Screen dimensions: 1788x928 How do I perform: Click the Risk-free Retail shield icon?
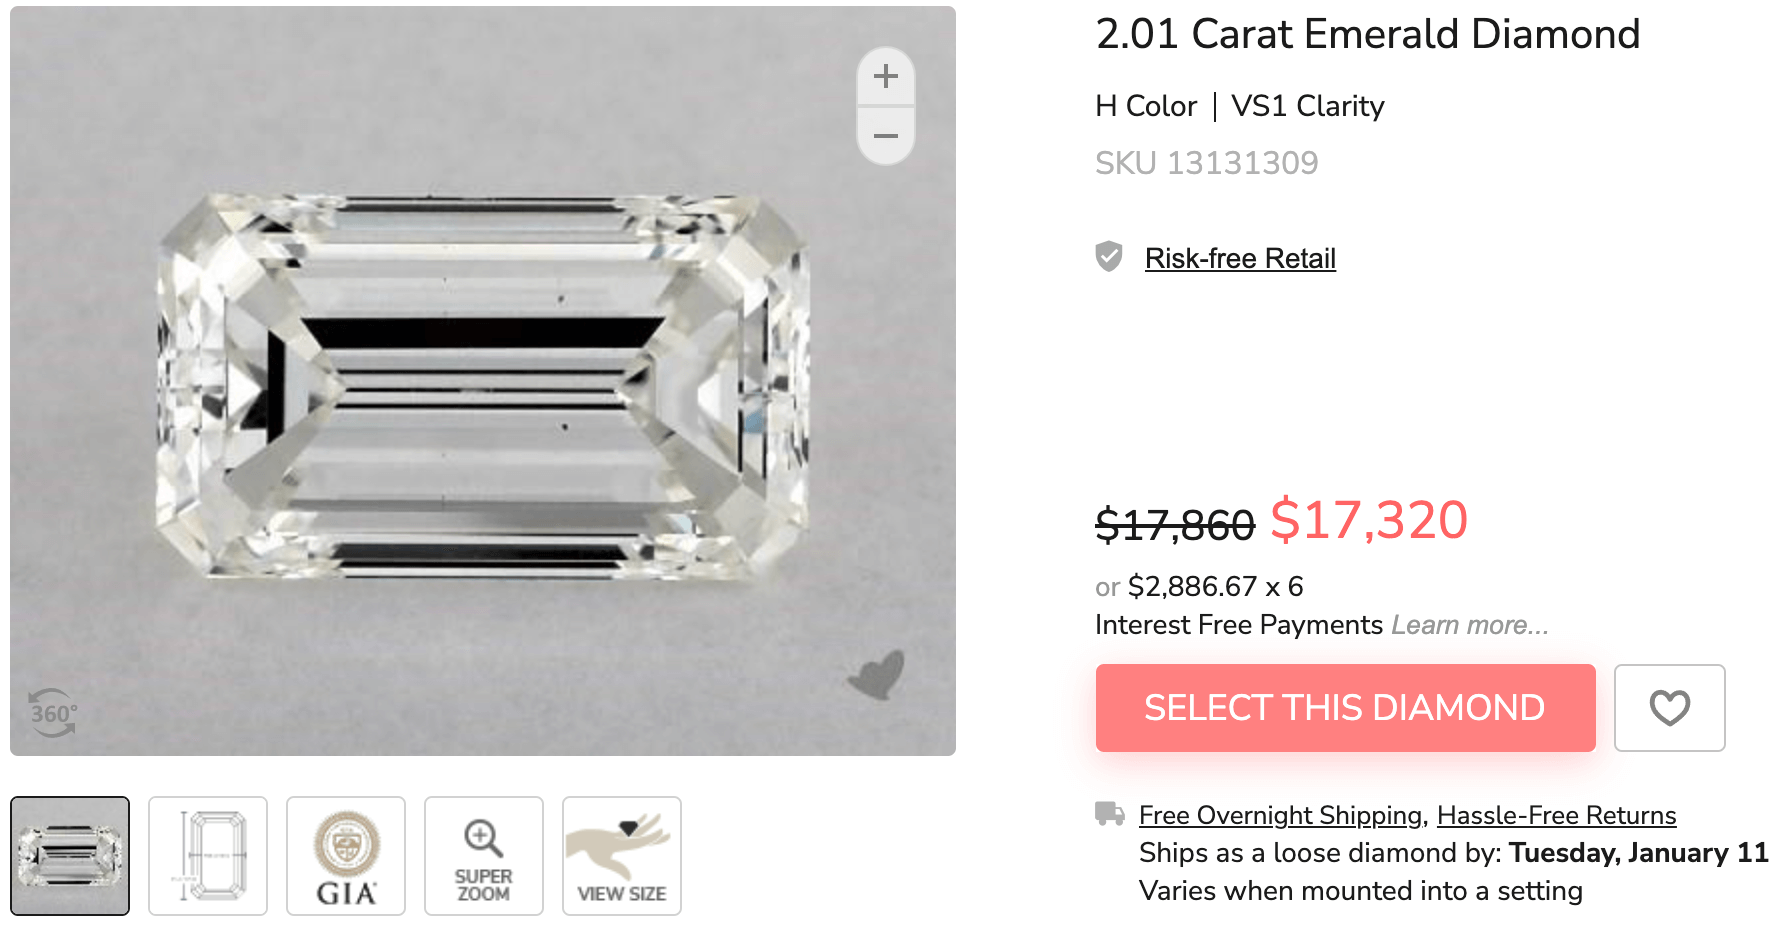[x=1108, y=257]
